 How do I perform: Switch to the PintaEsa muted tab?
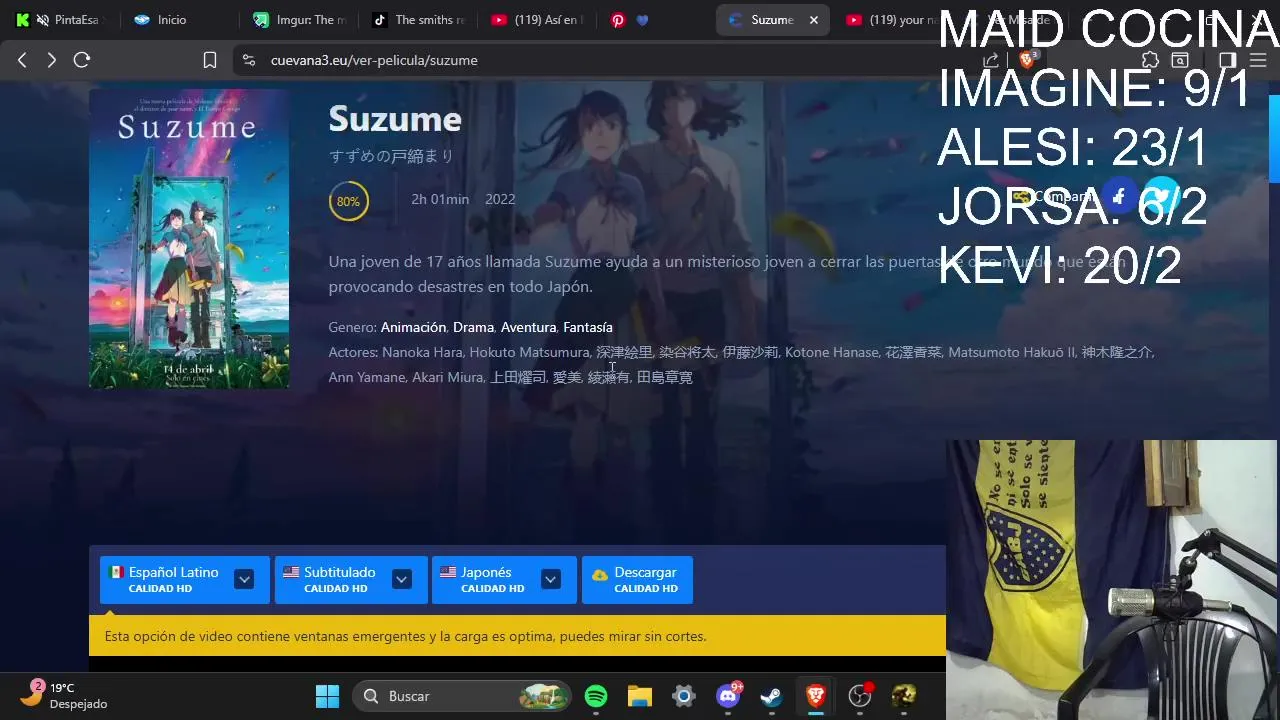pyautogui.click(x=62, y=20)
